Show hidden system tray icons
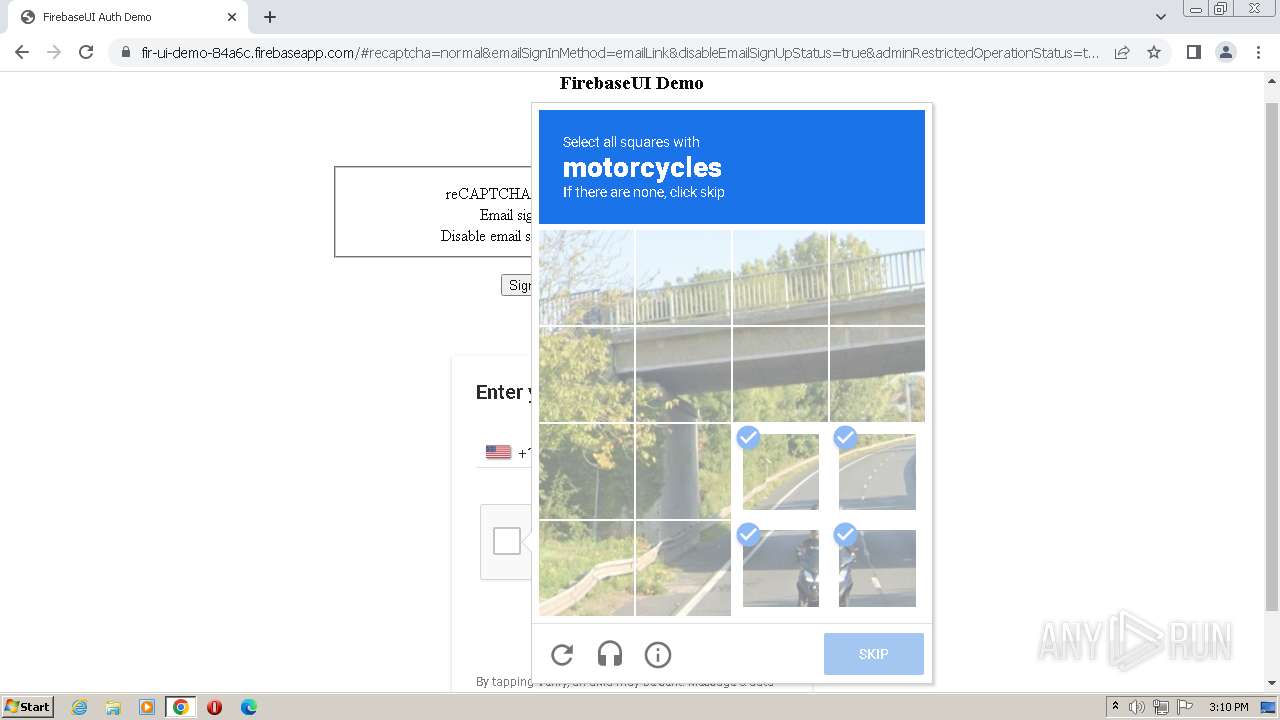The image size is (1280, 720). click(1115, 707)
